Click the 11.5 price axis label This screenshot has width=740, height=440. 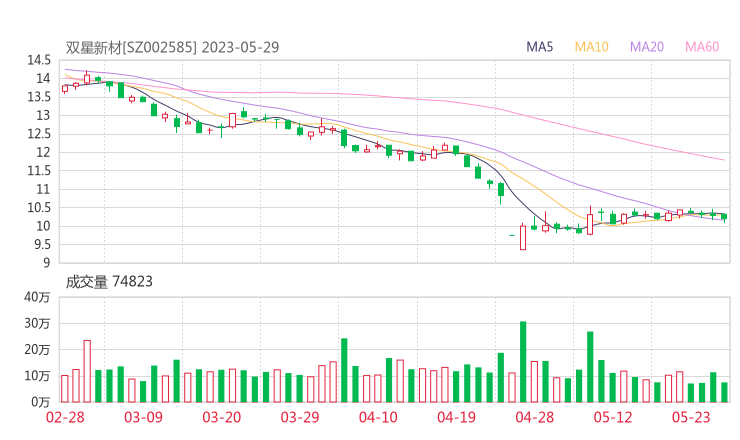[x=39, y=171]
